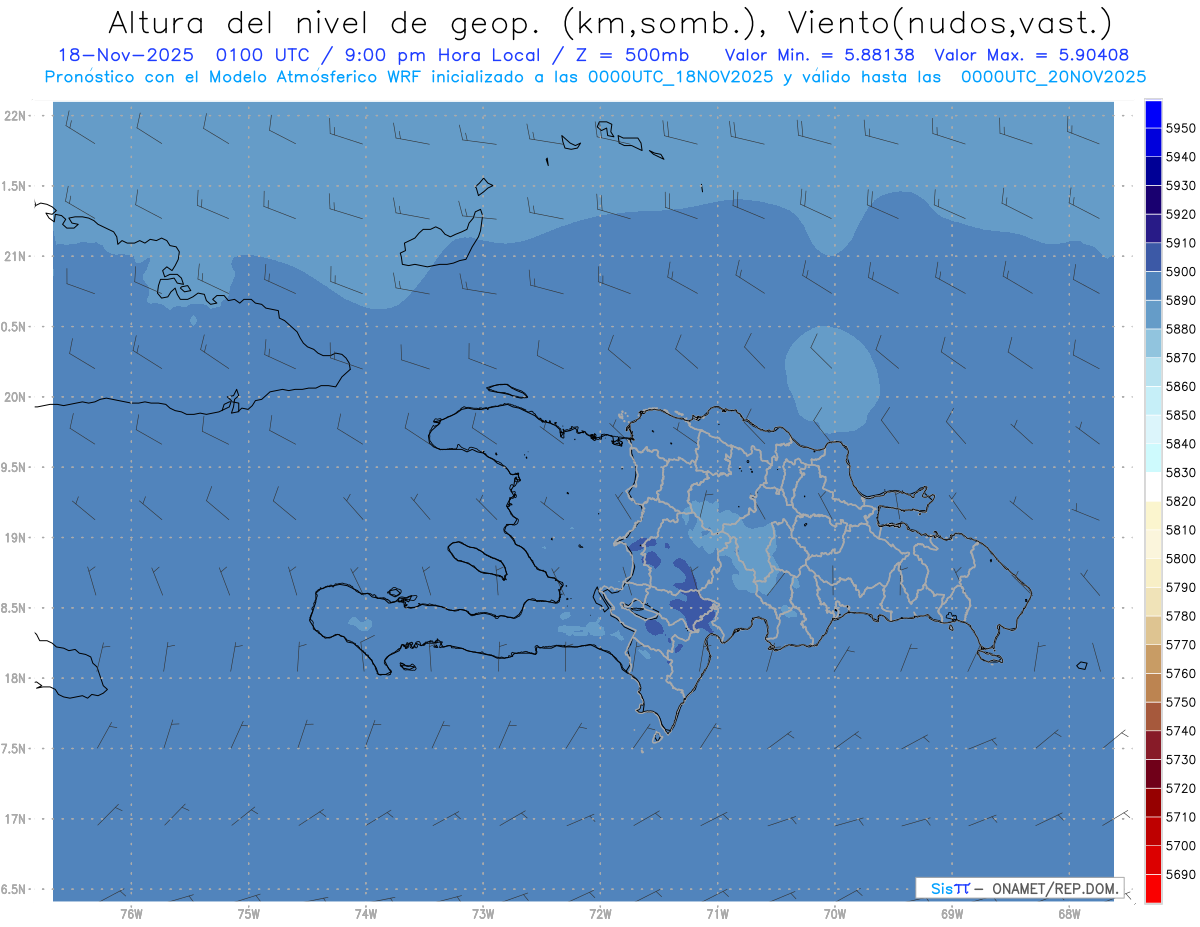Pick the cream swatch between 5820 and 5810
The width and height of the screenshot is (1200, 927).
[x=1153, y=515]
